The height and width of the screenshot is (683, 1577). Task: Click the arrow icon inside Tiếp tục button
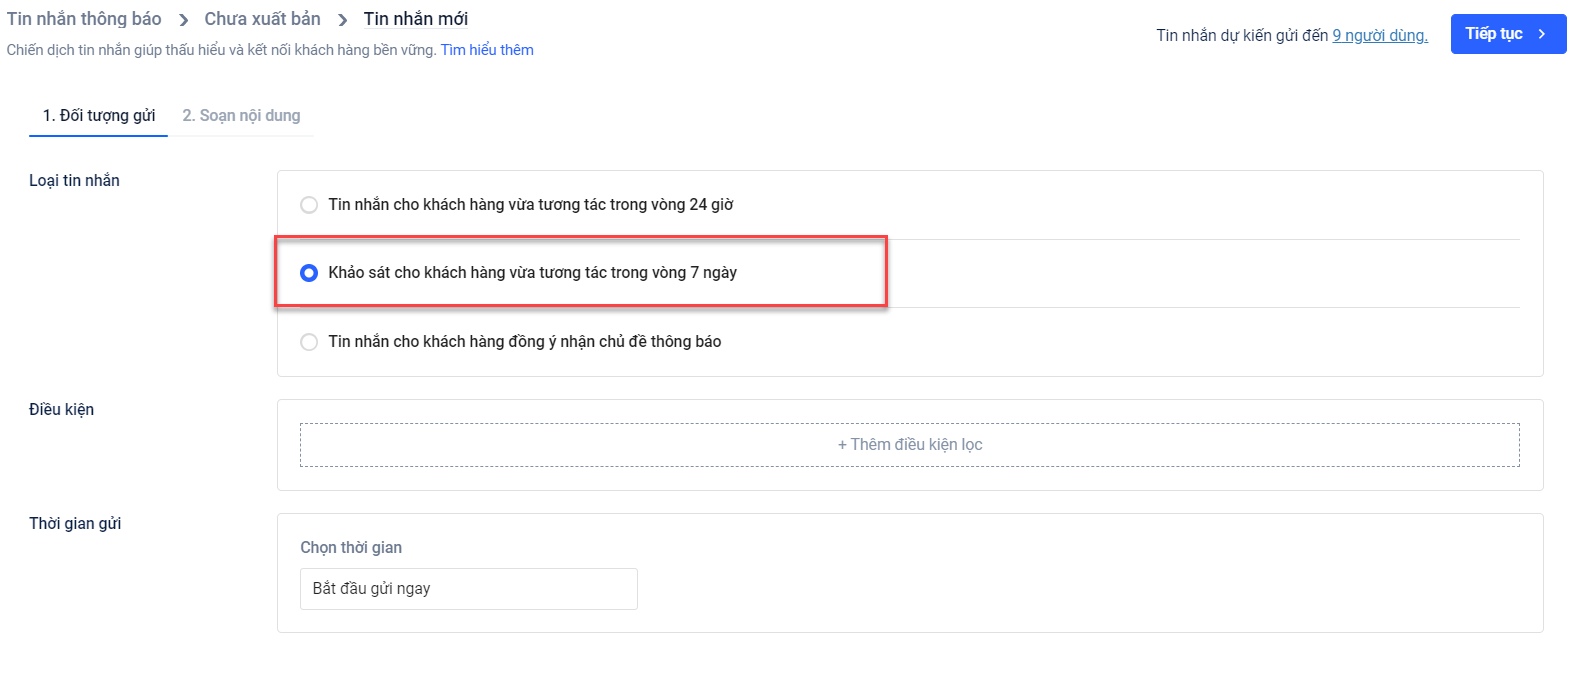tap(1542, 34)
